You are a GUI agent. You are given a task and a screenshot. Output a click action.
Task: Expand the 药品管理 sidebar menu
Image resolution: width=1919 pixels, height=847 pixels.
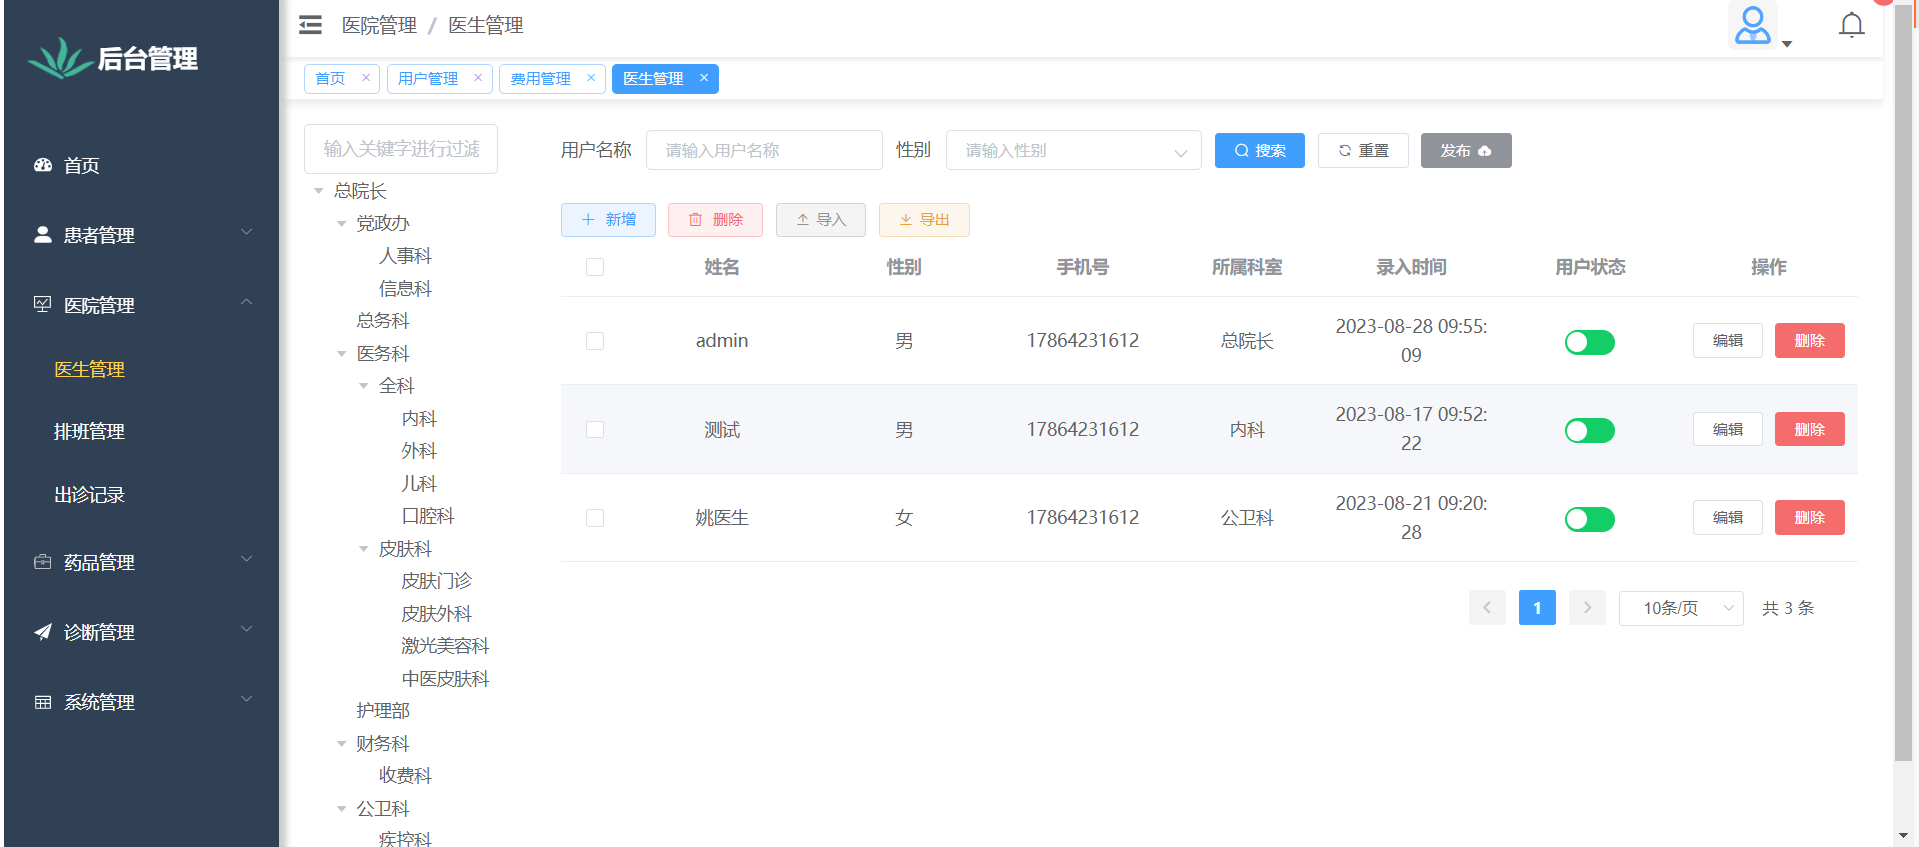141,562
